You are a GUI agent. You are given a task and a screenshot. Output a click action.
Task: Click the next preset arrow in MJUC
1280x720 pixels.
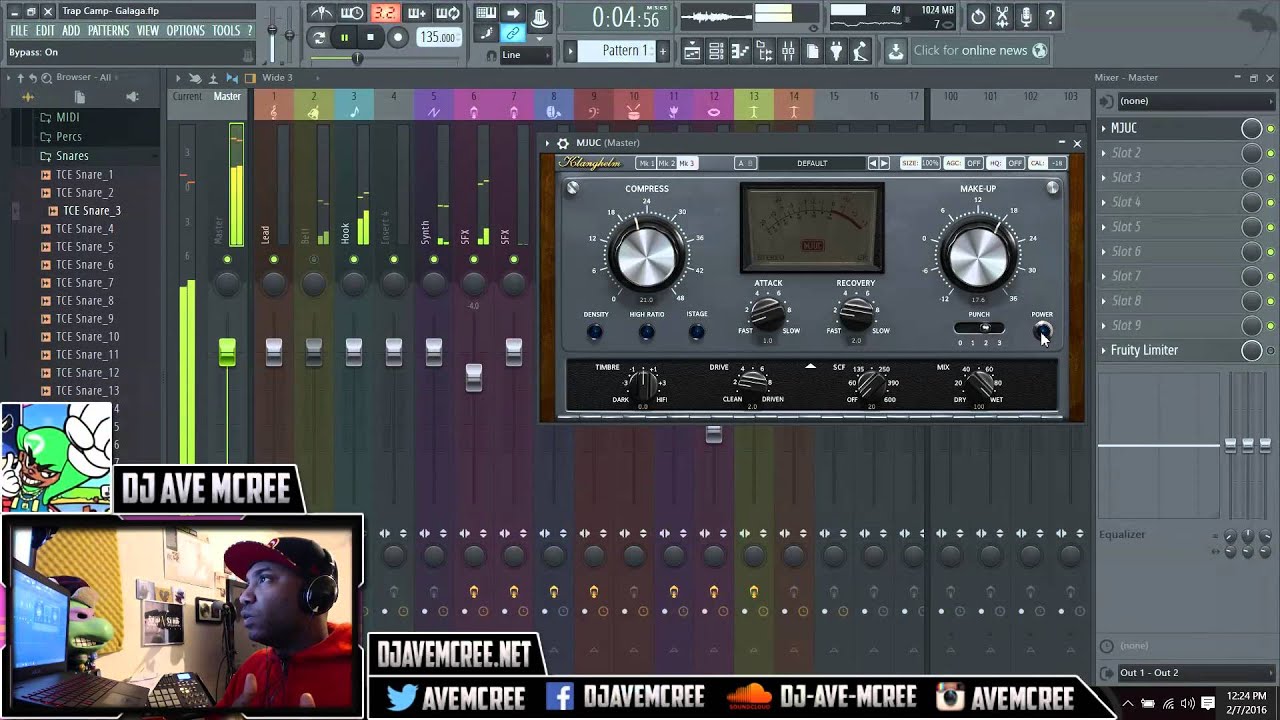click(x=885, y=163)
